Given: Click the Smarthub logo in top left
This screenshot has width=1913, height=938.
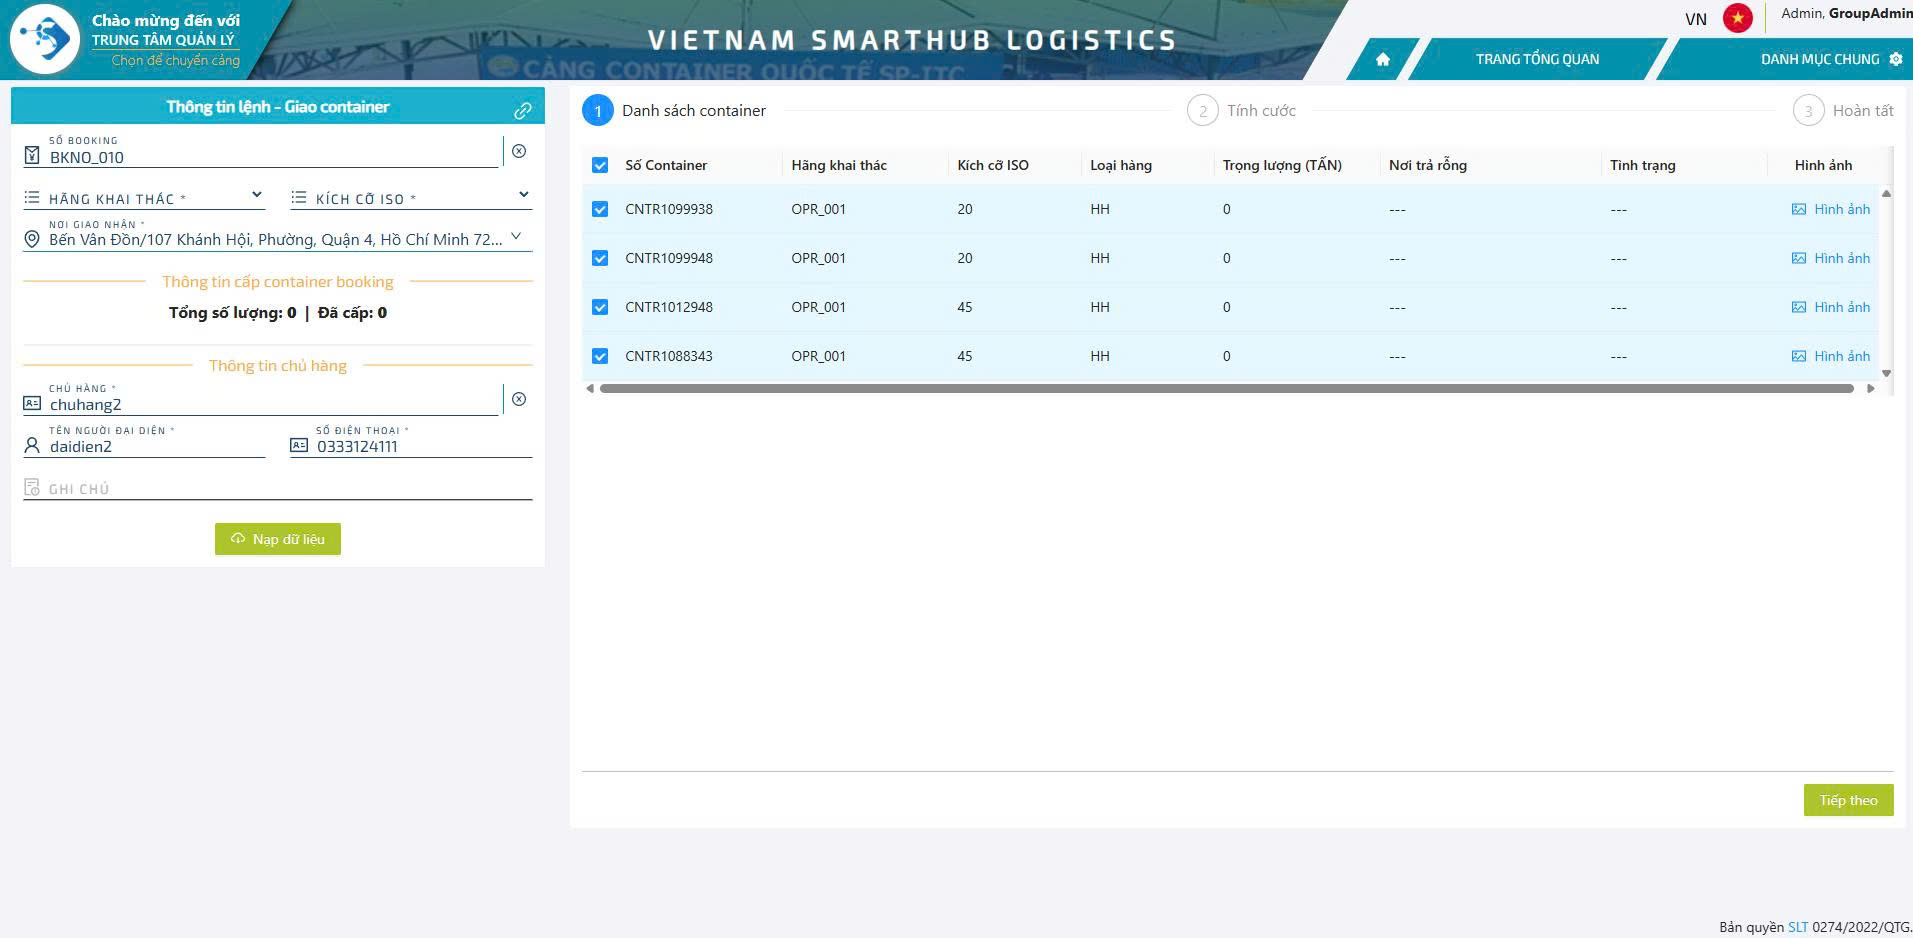Looking at the screenshot, I should tap(45, 40).
